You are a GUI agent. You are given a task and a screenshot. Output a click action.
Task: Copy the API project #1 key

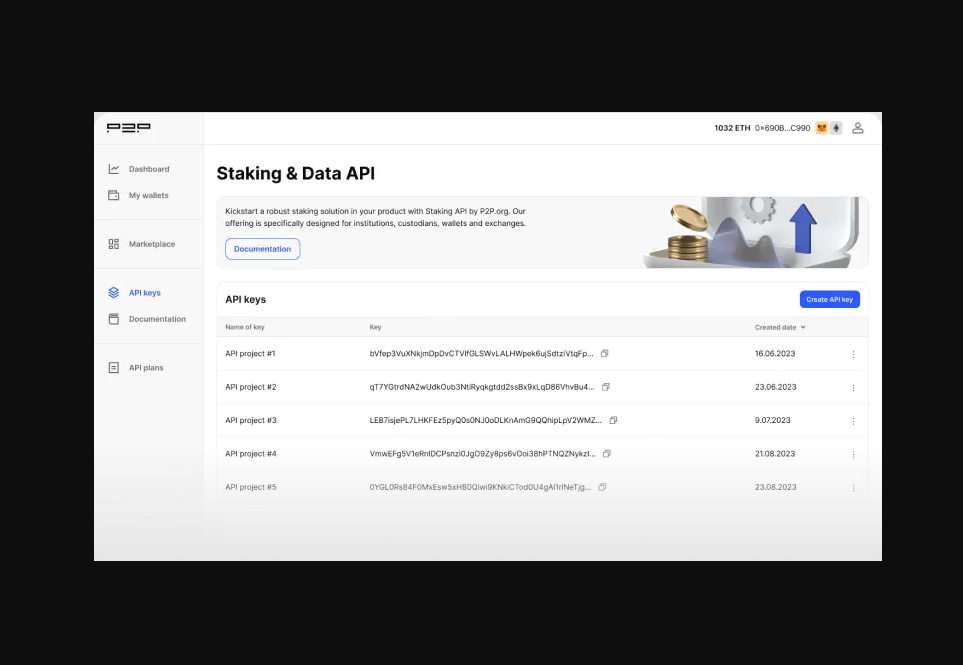pyautogui.click(x=604, y=354)
